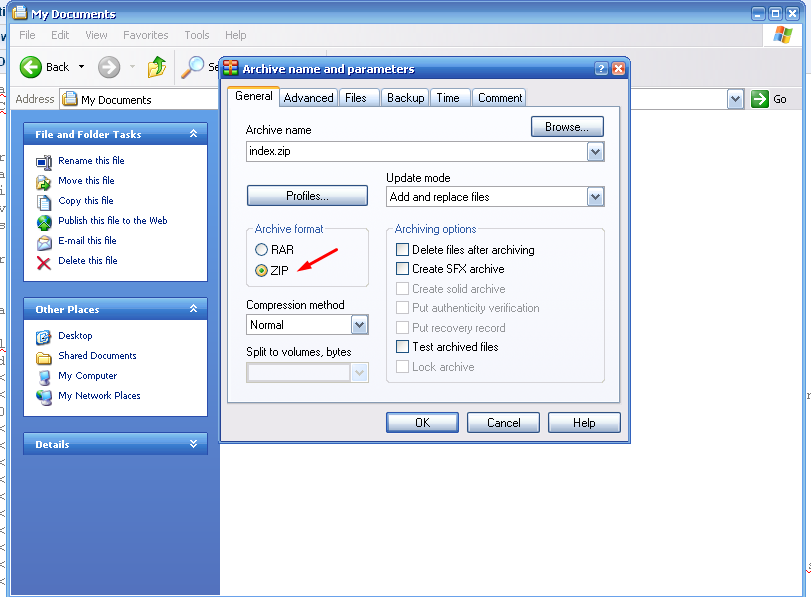Screen dimensions: 811x597
Task: Click the Publish to Web globe icon
Action: coord(44,222)
